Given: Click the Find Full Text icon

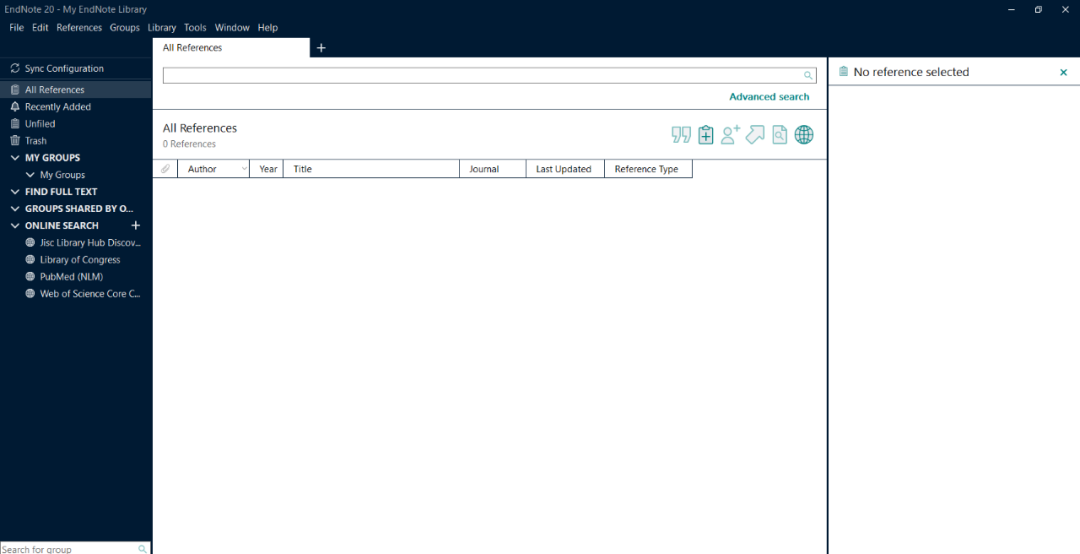Looking at the screenshot, I should tap(779, 135).
